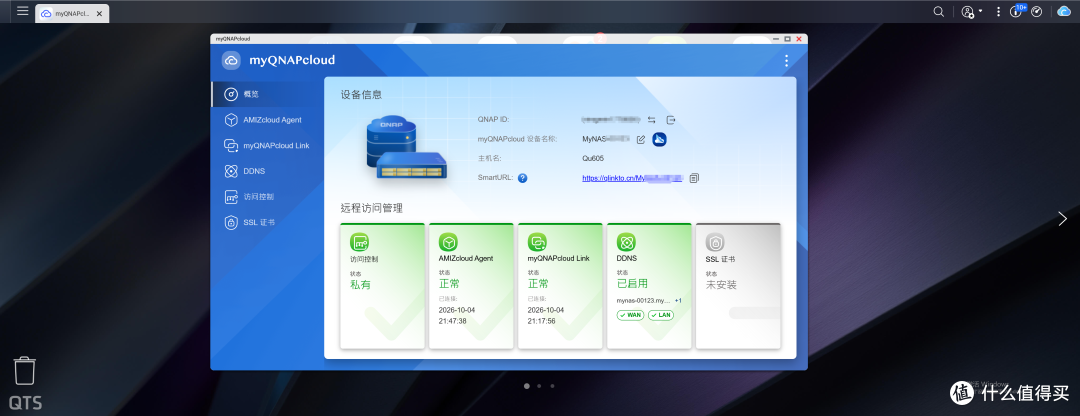
Task: Click the hostname value Qu605
Action: coord(593,158)
